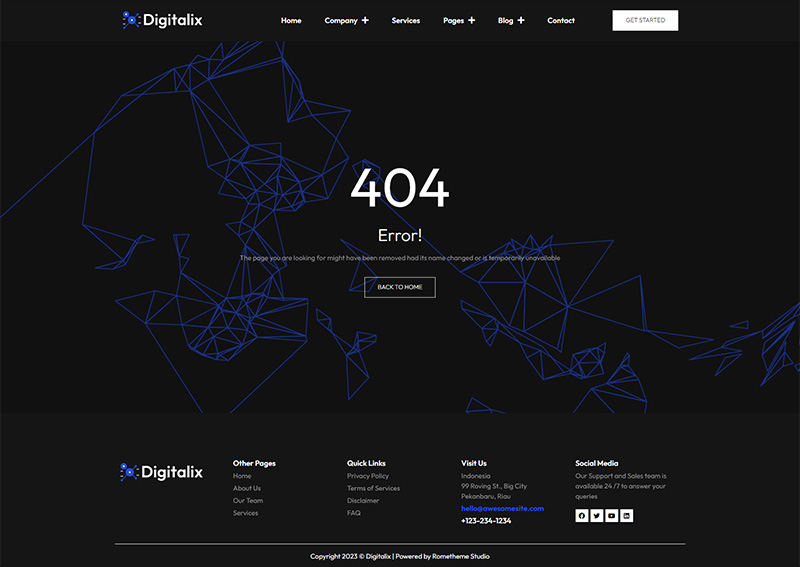Expand the Company menu plus icon

365,20
